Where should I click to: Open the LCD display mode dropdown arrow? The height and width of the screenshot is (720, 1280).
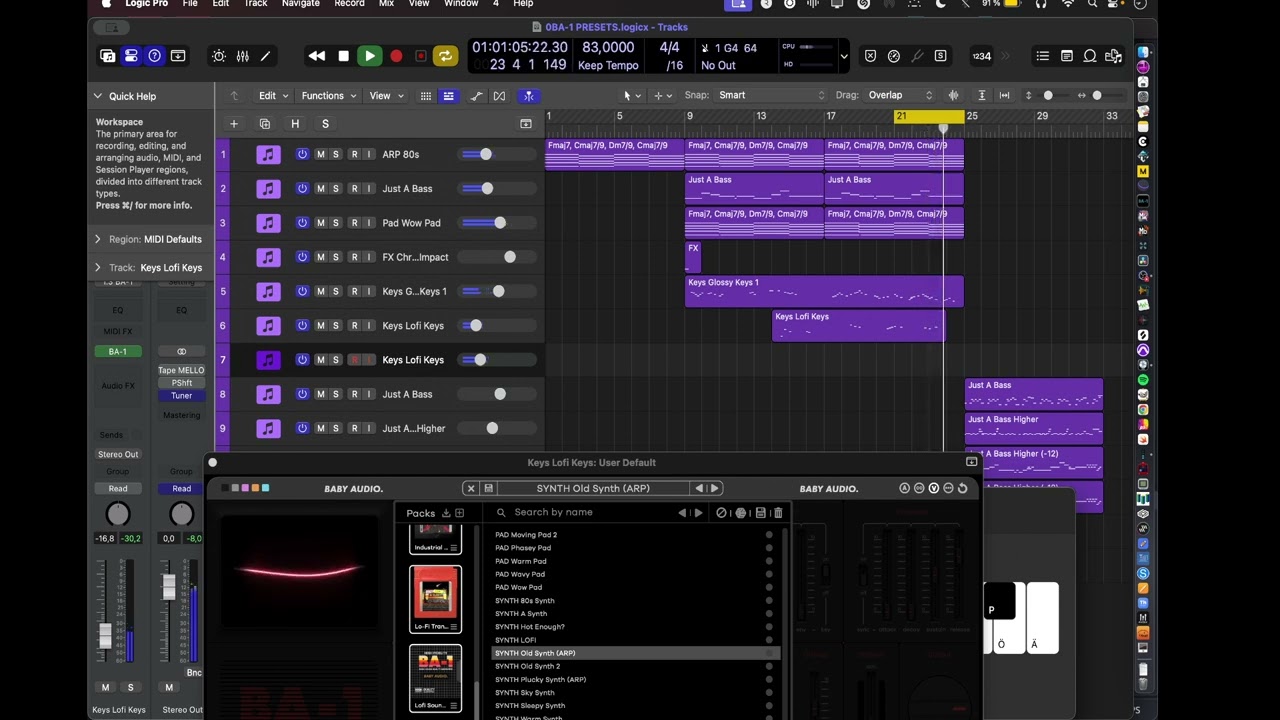843,56
